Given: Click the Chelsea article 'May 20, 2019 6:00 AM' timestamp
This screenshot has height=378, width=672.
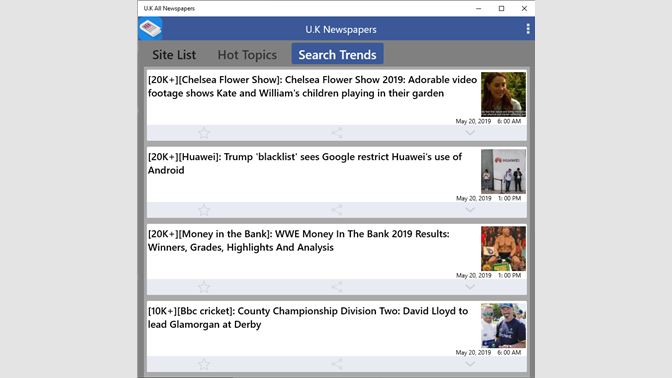Looking at the screenshot, I should click(488, 121).
